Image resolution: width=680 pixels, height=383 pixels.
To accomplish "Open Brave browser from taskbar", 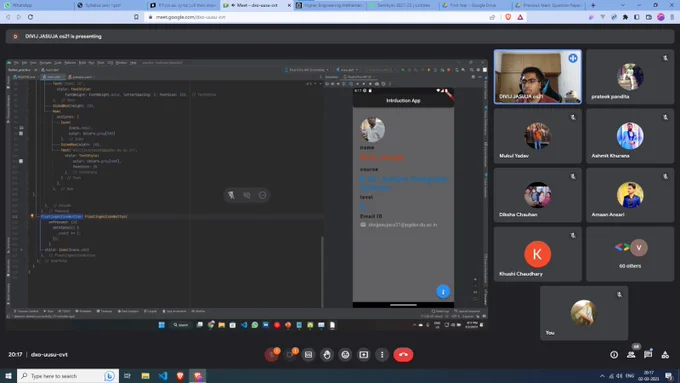I will [180, 376].
